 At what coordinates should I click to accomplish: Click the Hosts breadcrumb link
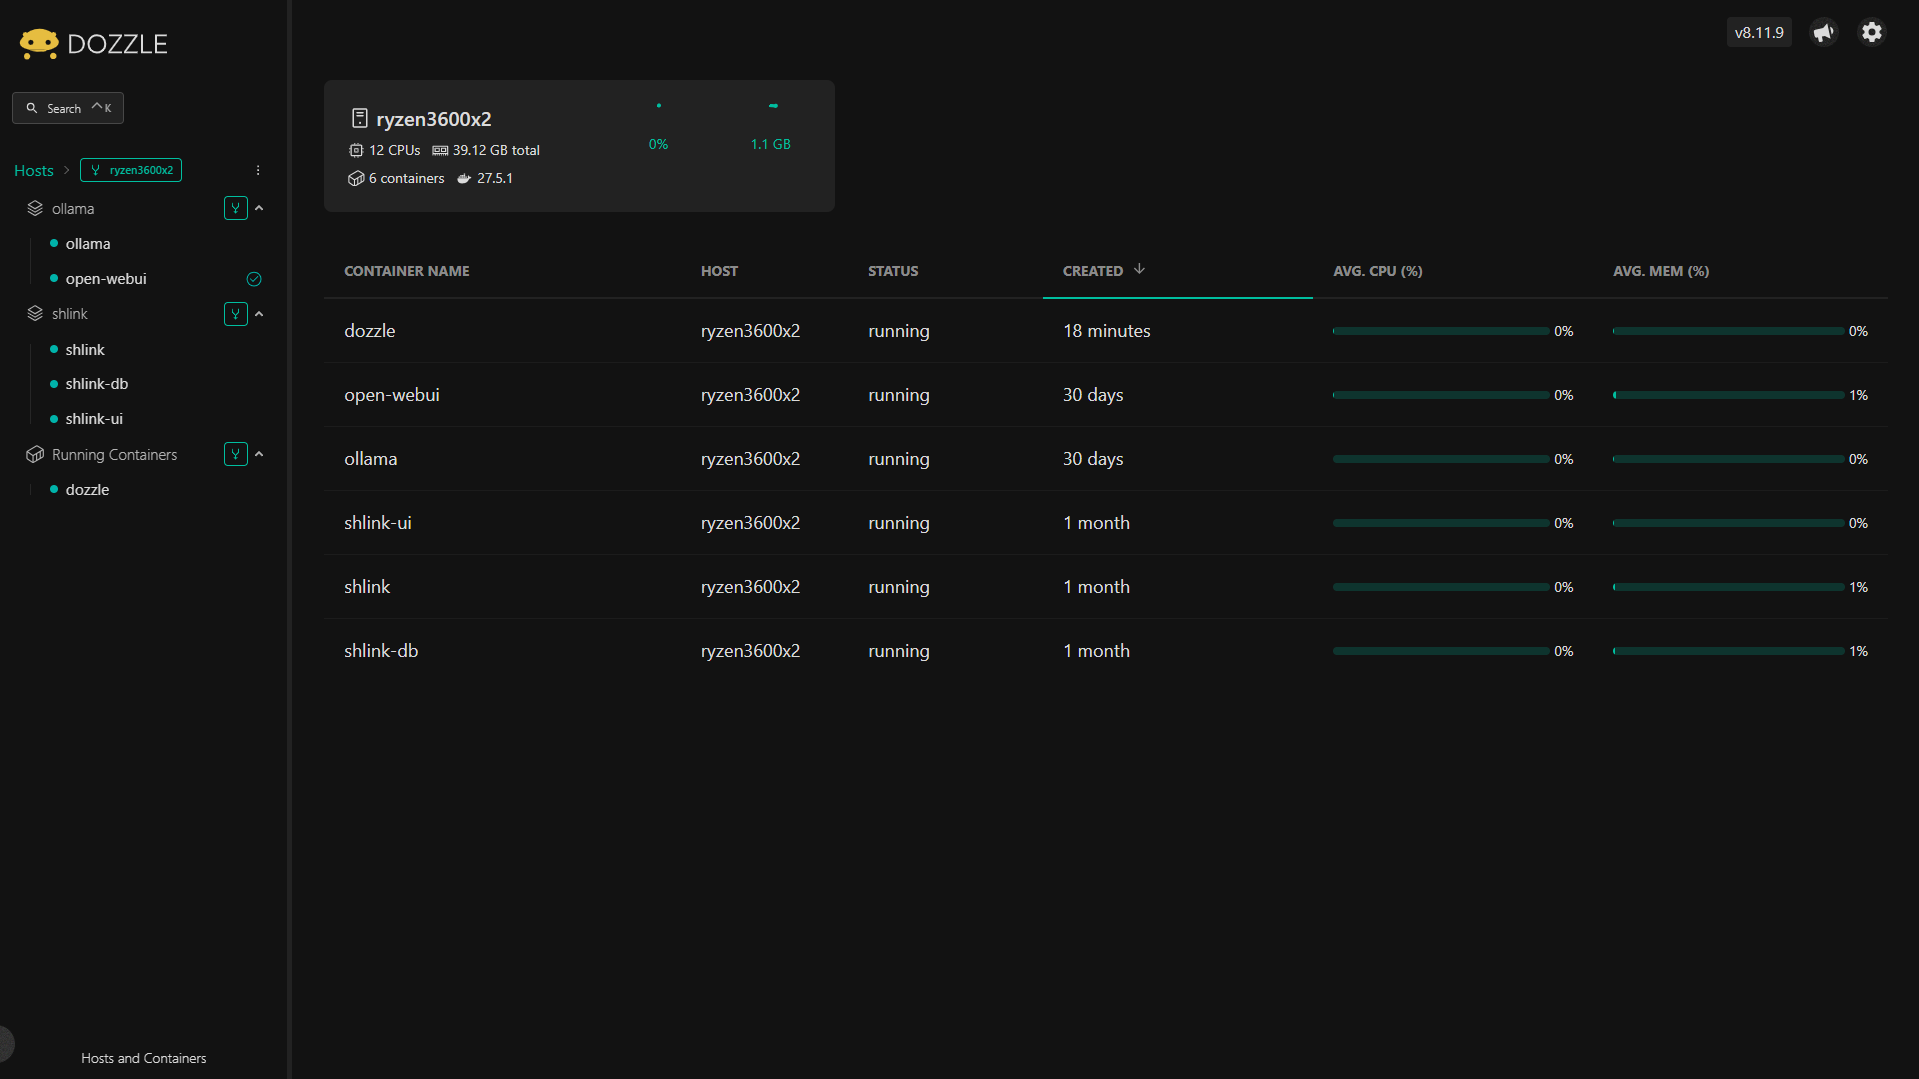pyautogui.click(x=34, y=171)
